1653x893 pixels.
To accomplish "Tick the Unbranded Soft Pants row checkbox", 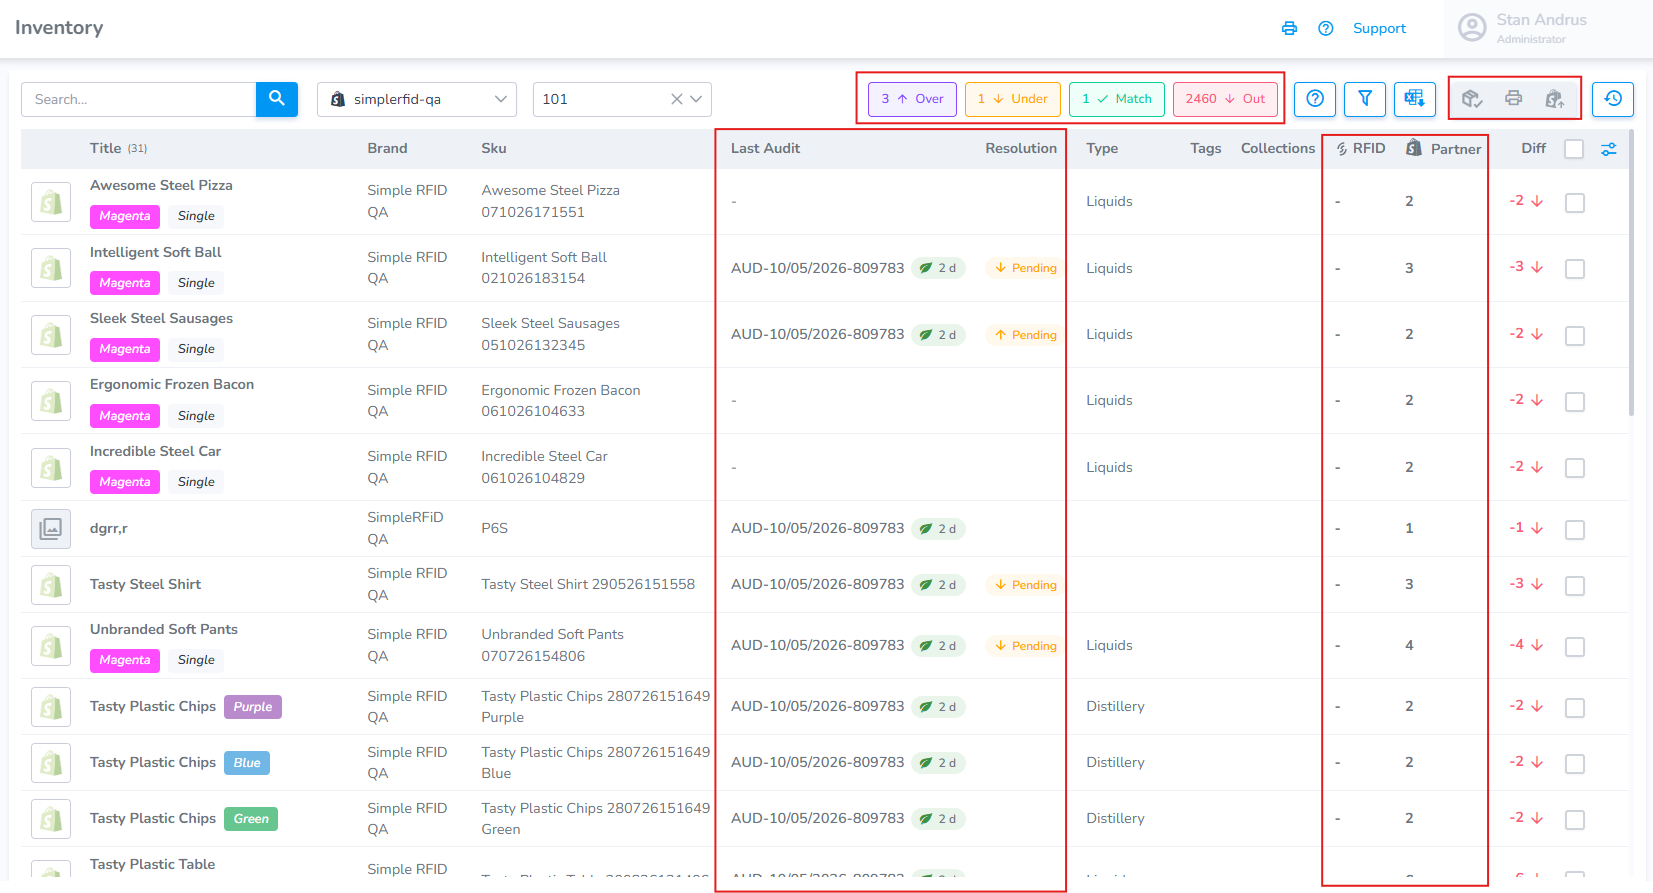I will [x=1575, y=647].
